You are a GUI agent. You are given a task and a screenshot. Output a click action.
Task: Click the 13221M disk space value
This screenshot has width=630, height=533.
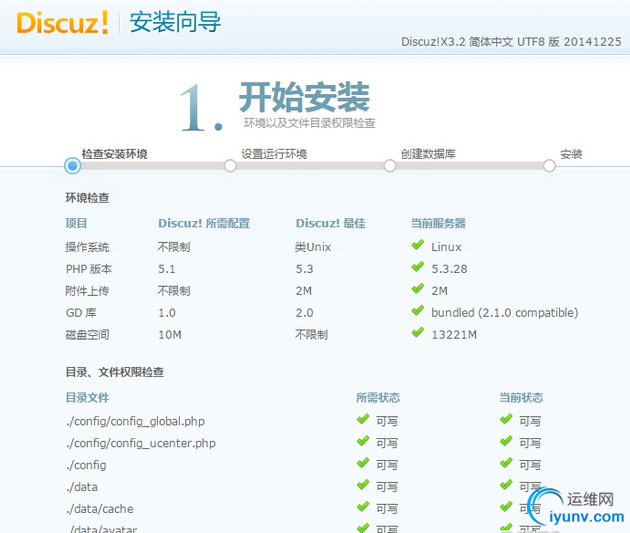pos(454,335)
